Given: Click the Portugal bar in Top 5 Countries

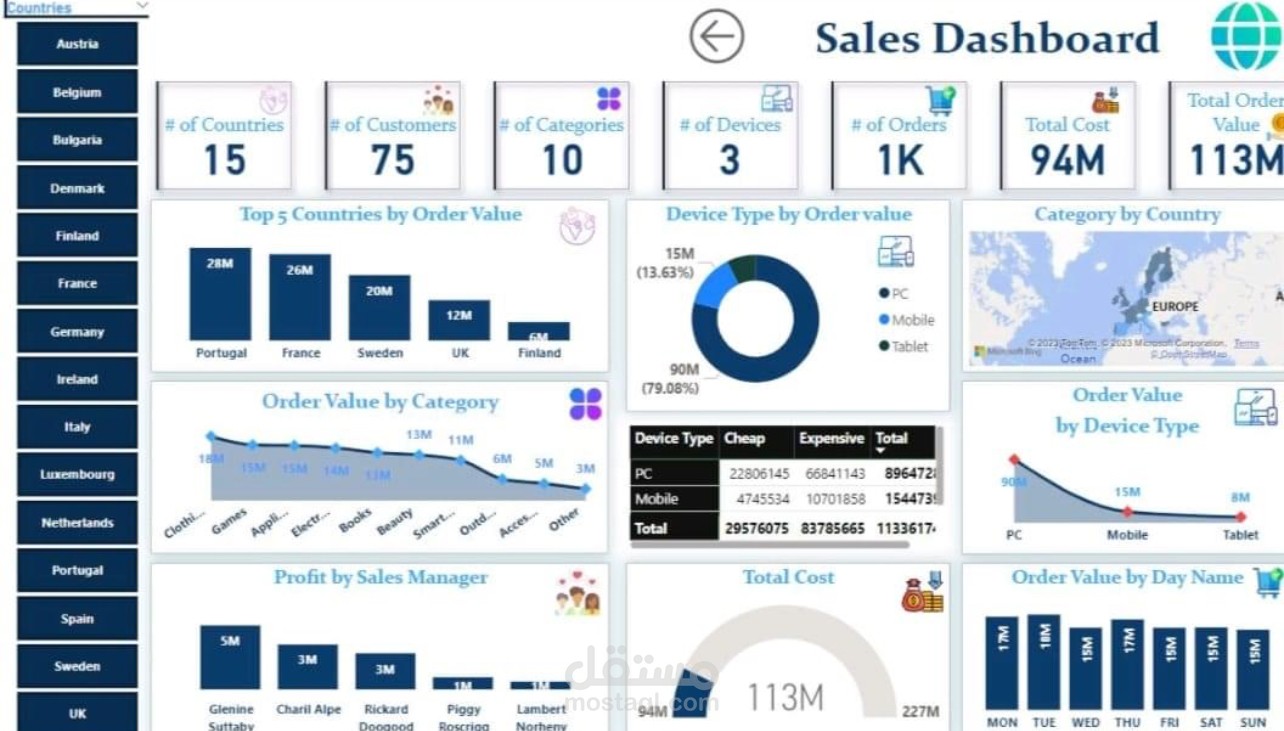Looking at the screenshot, I should [220, 294].
